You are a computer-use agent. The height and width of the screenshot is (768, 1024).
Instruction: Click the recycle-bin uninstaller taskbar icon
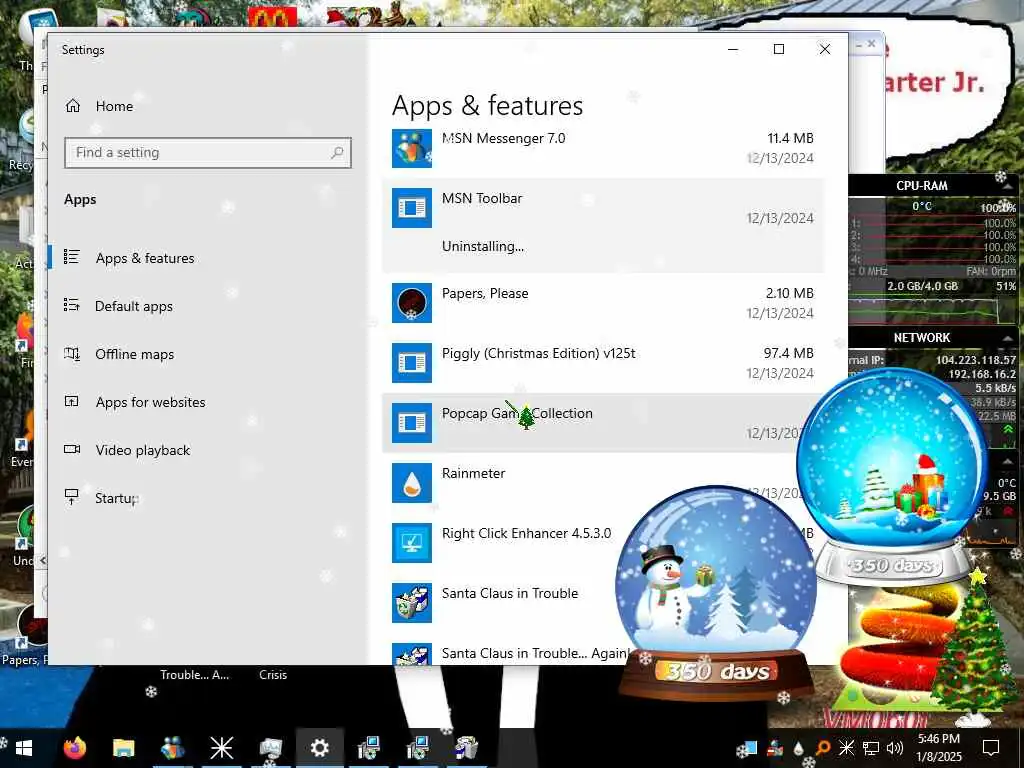coord(466,748)
